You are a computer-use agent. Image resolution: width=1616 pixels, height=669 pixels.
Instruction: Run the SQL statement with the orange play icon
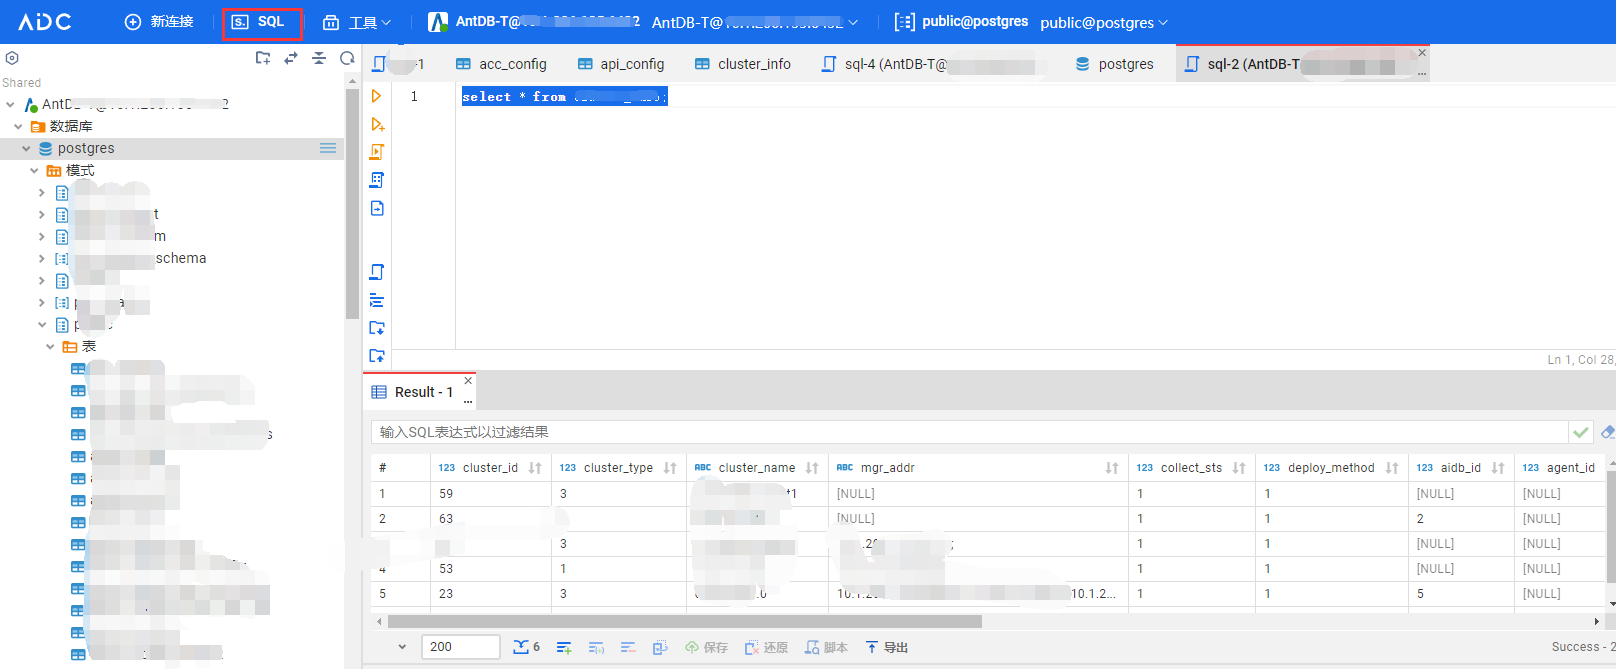click(377, 96)
